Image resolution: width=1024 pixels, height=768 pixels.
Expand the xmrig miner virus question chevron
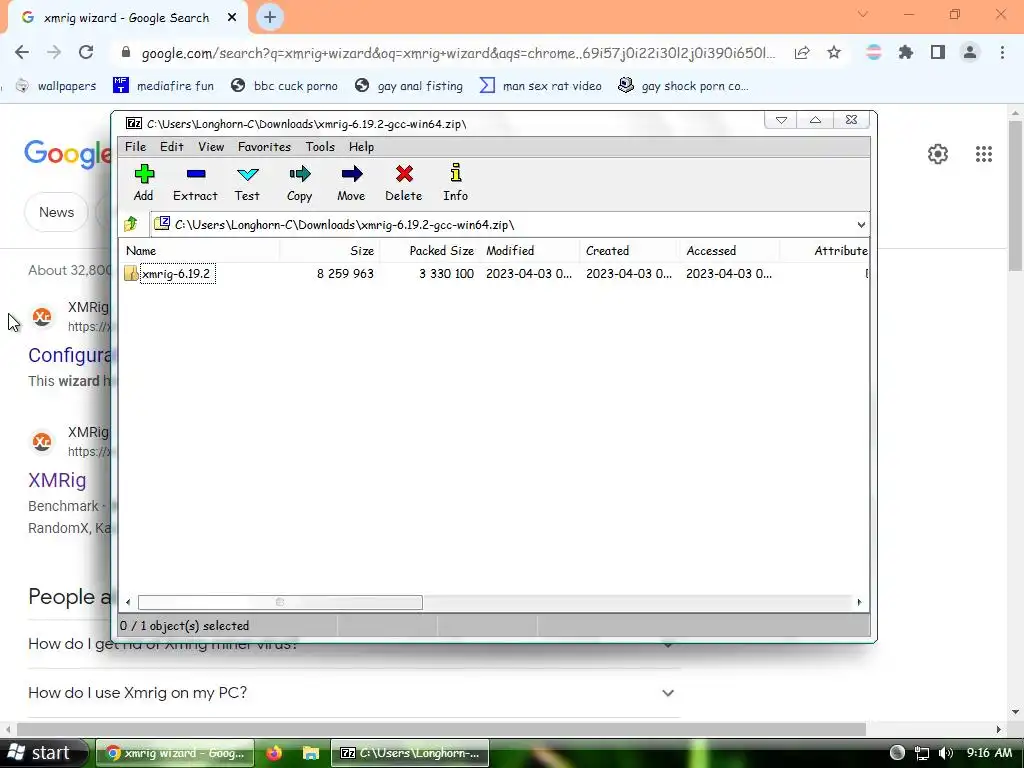point(667,646)
